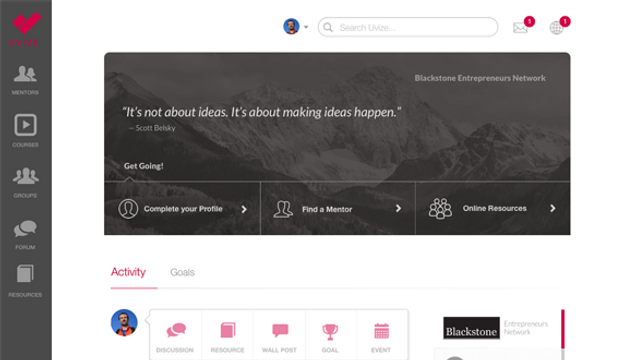This screenshot has height=360, width=622.
Task: Click the red scrollbar on right panel
Action: [x=563, y=329]
